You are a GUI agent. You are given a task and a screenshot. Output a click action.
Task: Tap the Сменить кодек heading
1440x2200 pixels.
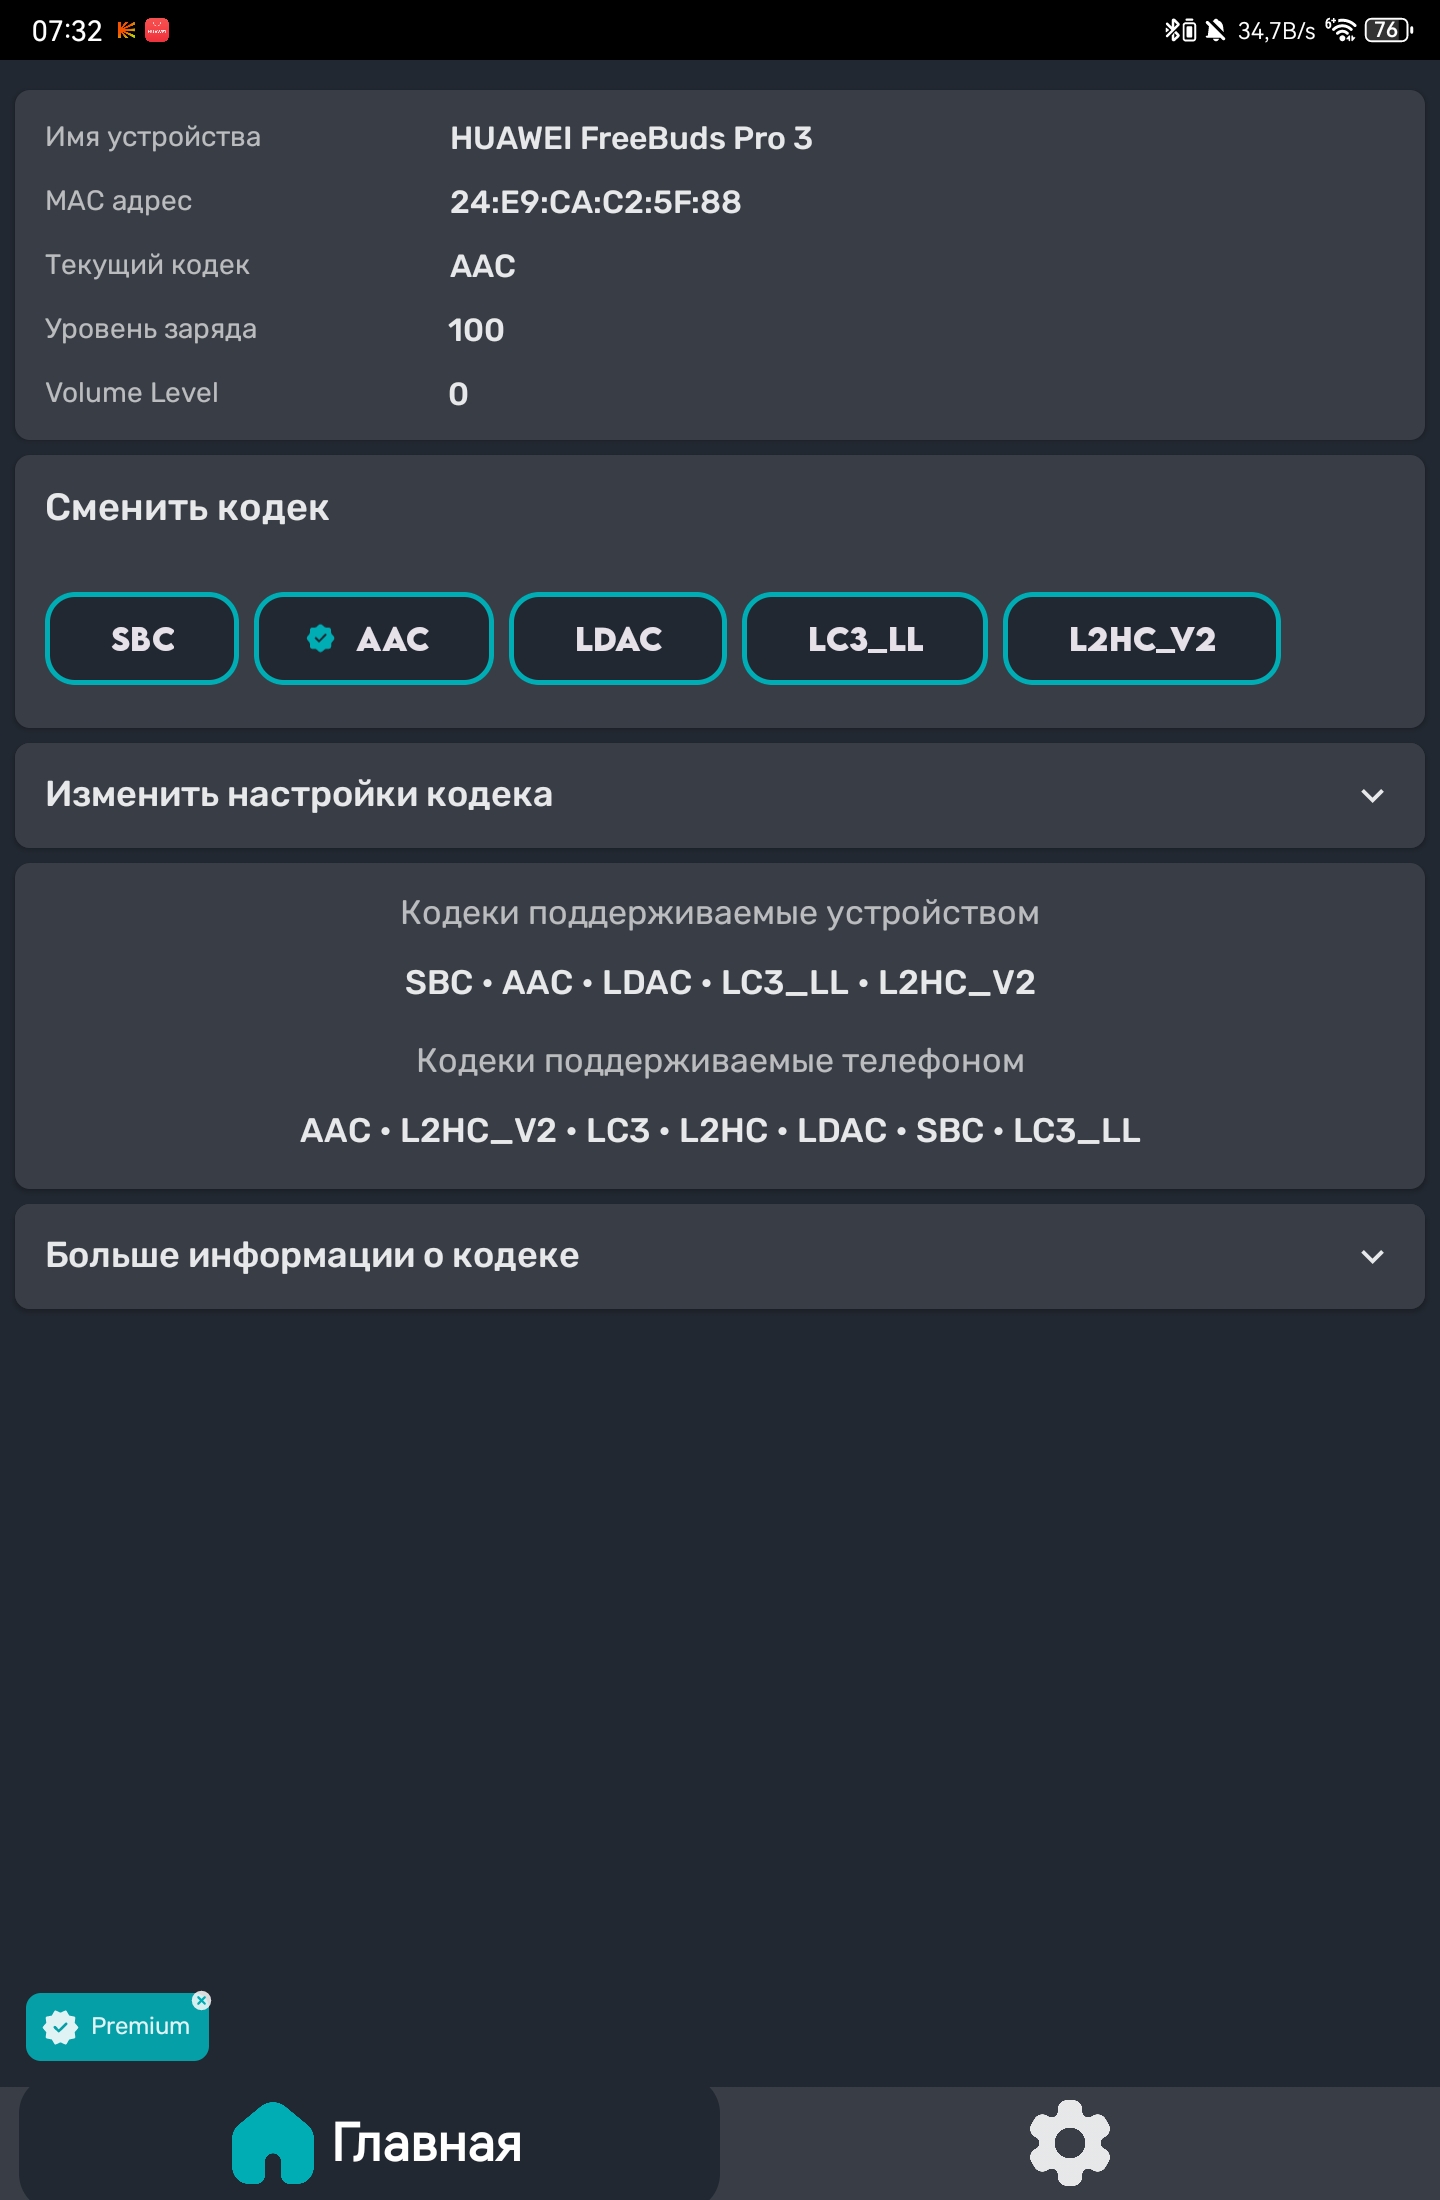[x=187, y=508]
